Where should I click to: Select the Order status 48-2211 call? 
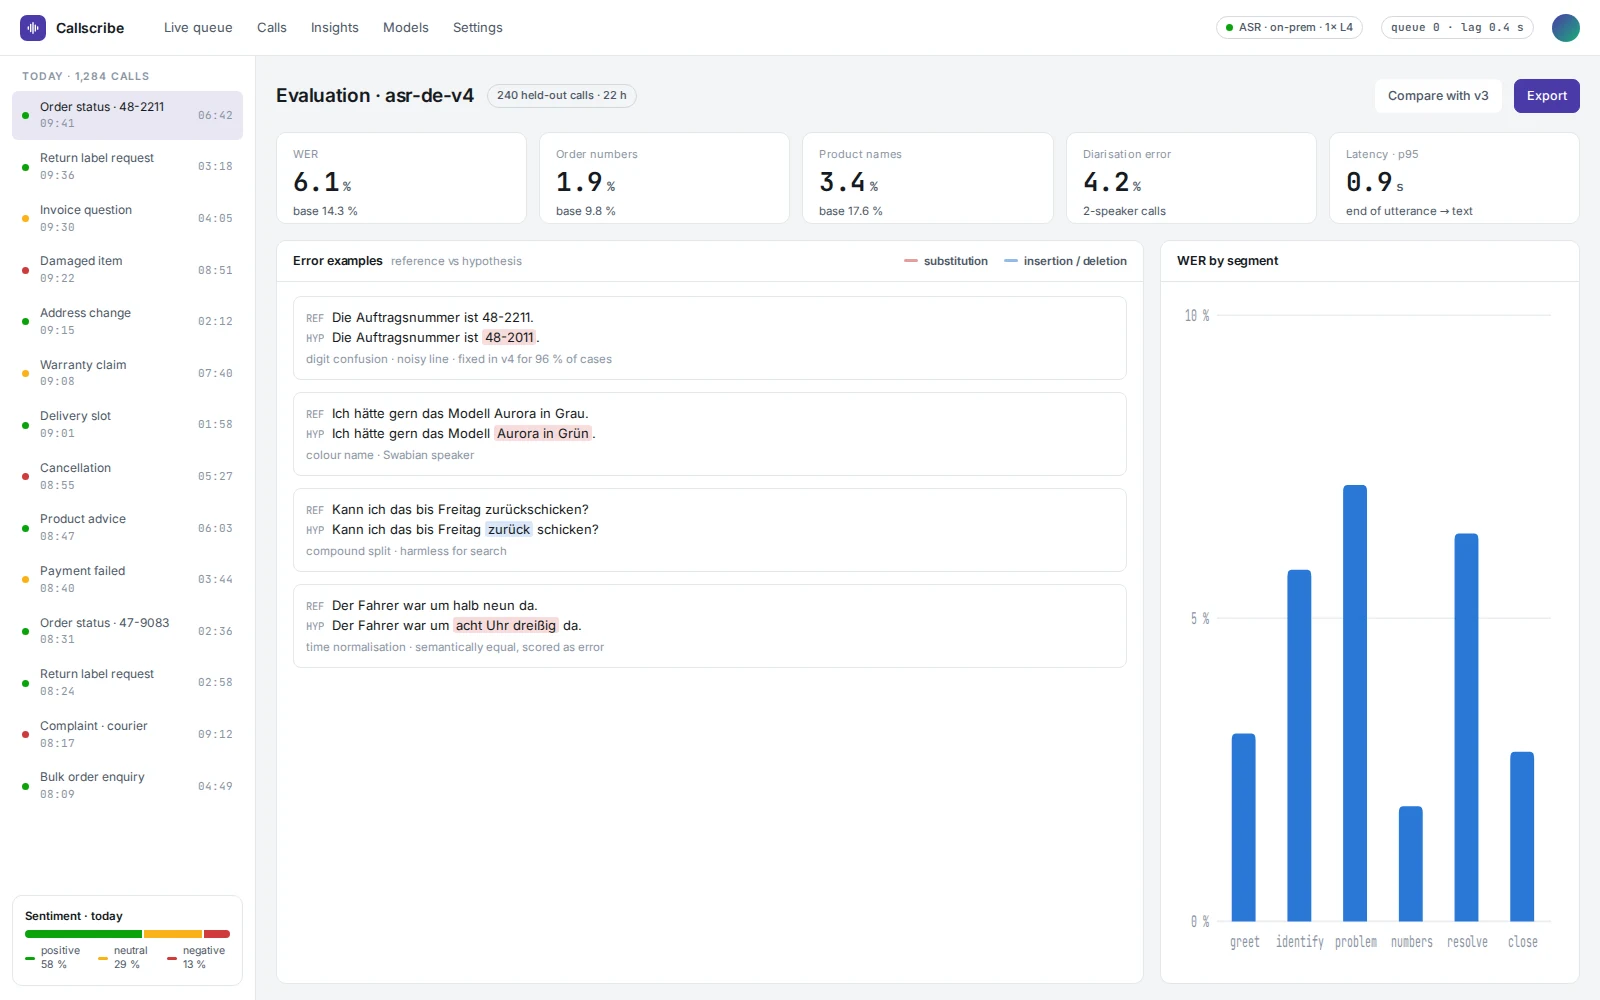127,115
